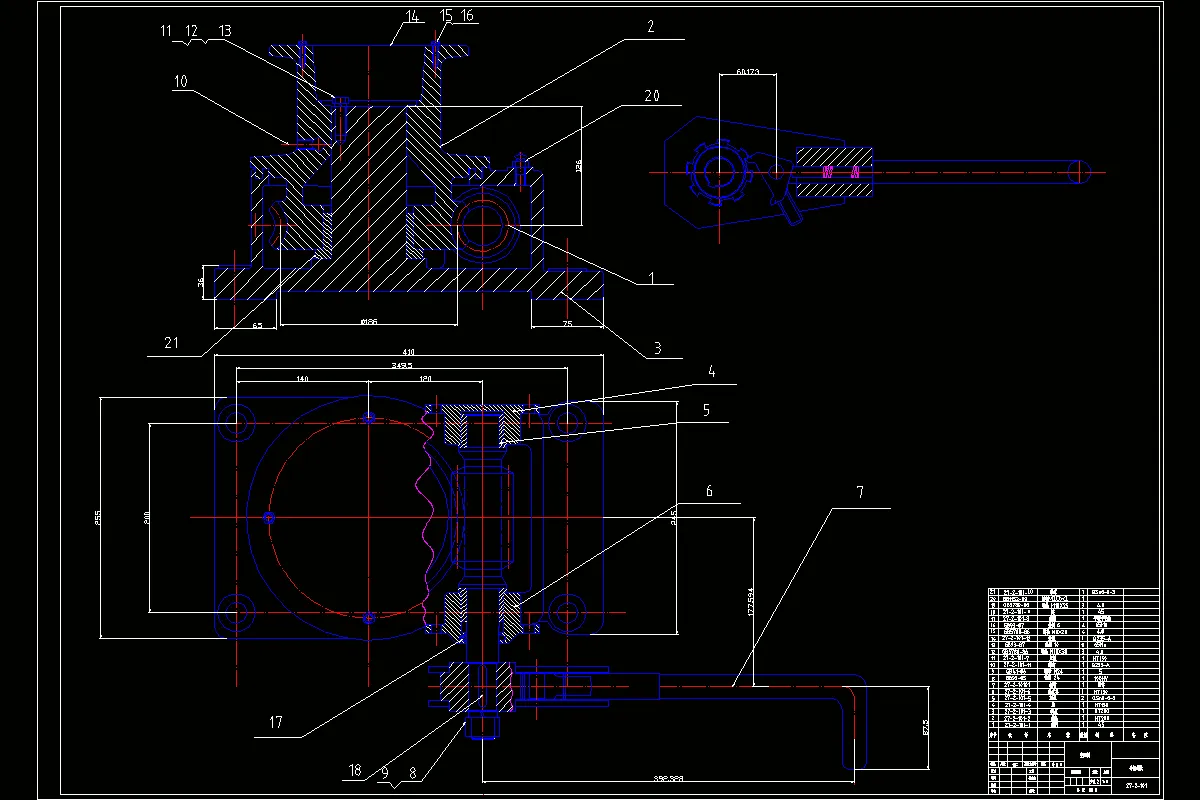Click part callout number 20
1200x800 pixels.
coord(652,96)
